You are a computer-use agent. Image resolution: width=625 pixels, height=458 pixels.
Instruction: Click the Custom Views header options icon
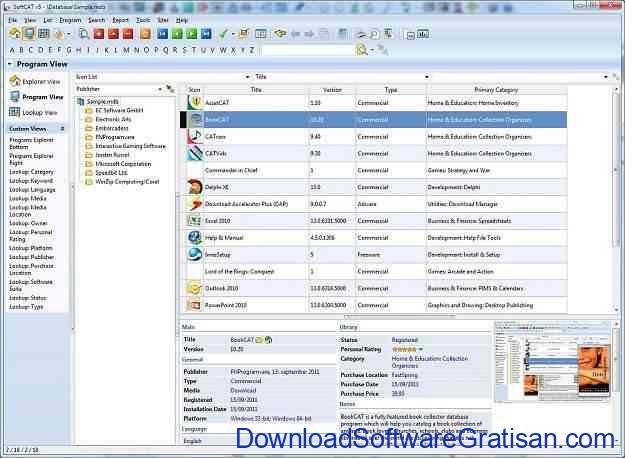click(x=62, y=129)
